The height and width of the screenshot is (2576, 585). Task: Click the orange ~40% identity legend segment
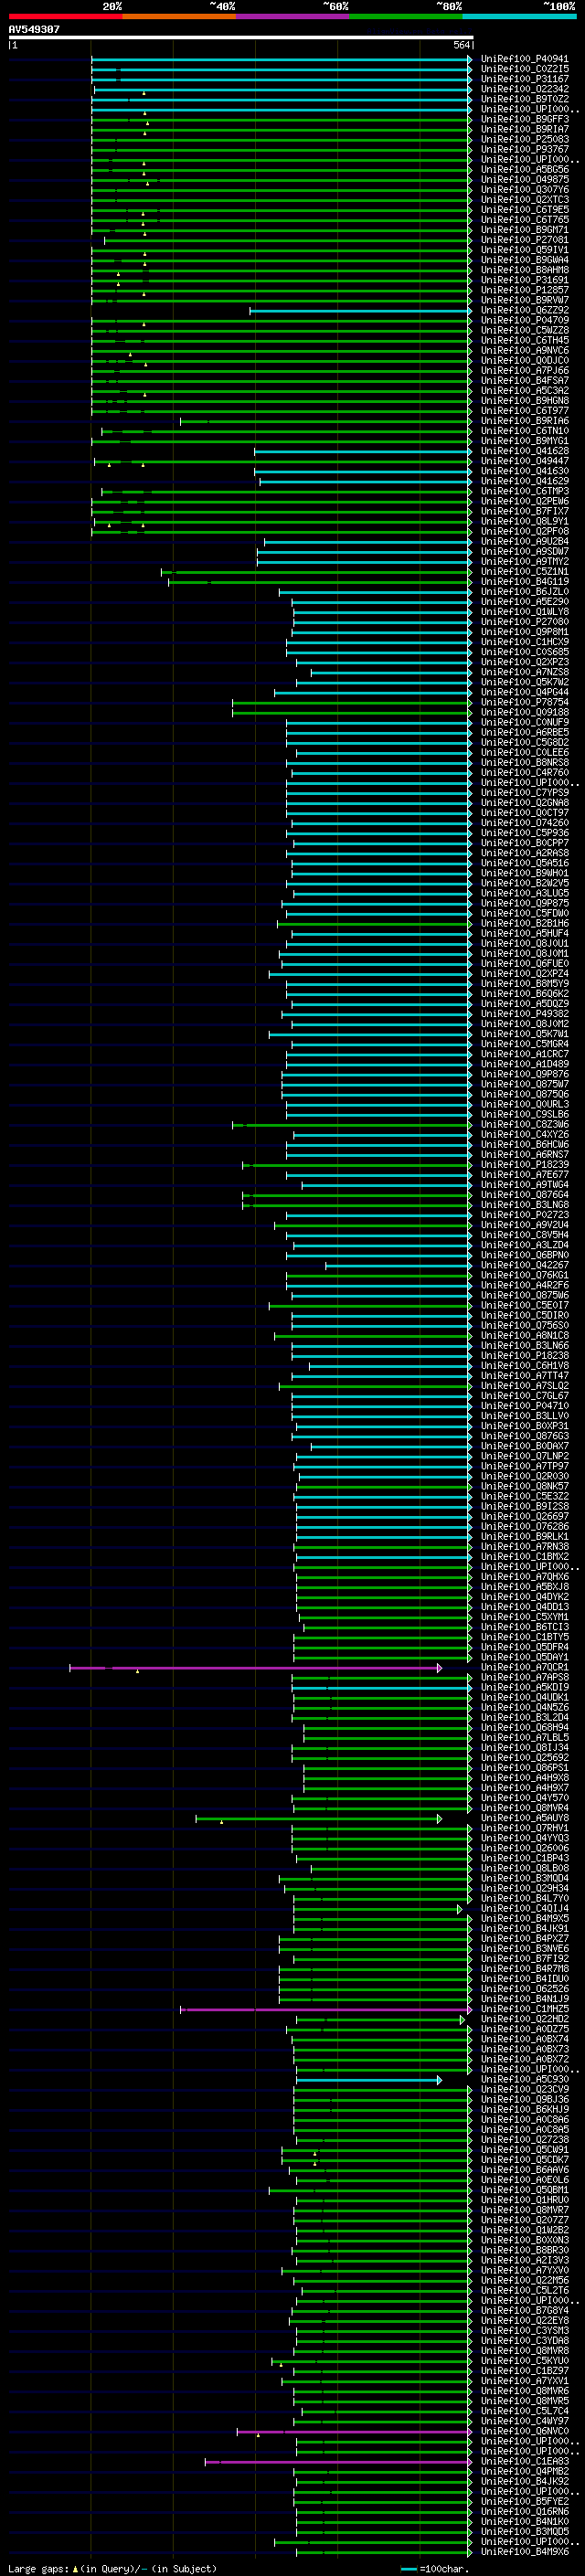coord(179,16)
